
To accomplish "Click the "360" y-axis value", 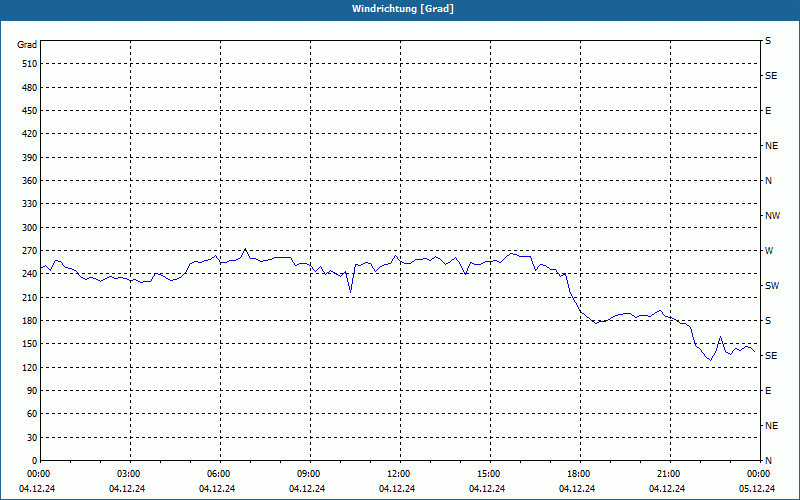I will coord(30,181).
